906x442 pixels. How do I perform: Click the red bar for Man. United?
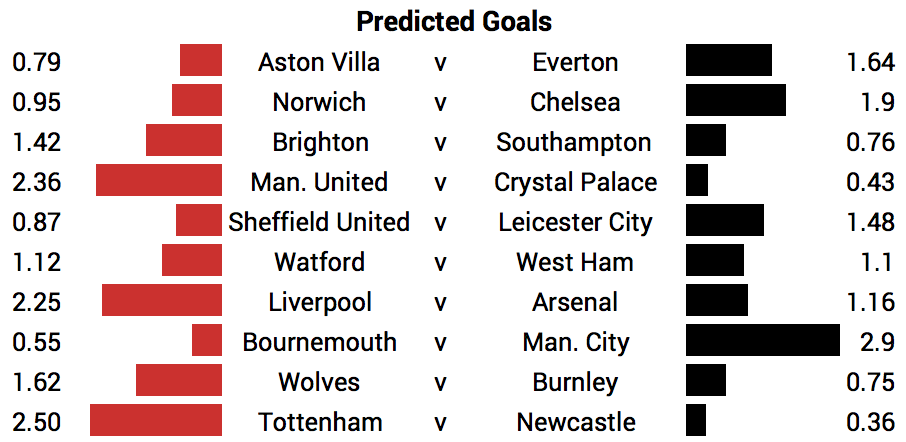point(159,180)
